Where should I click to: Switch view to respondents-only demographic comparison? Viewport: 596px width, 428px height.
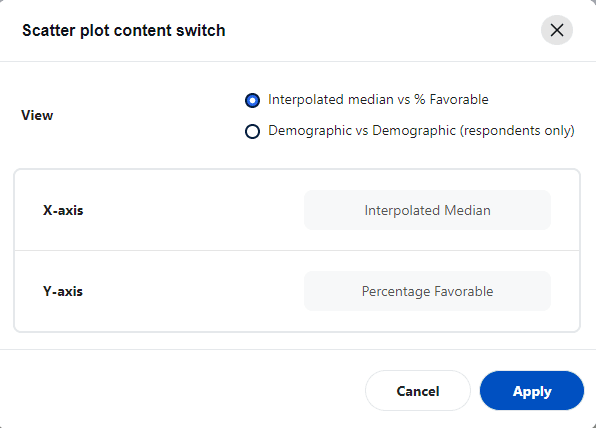(x=252, y=132)
